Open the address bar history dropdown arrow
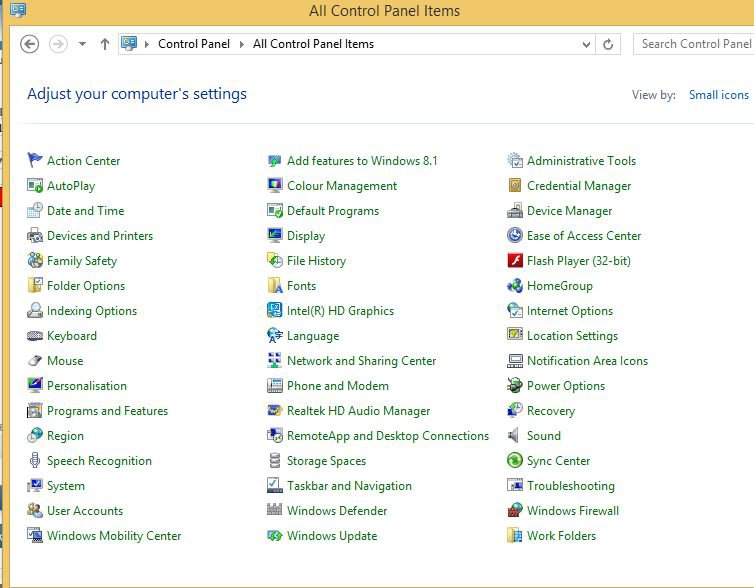The height and width of the screenshot is (588, 754). [586, 44]
